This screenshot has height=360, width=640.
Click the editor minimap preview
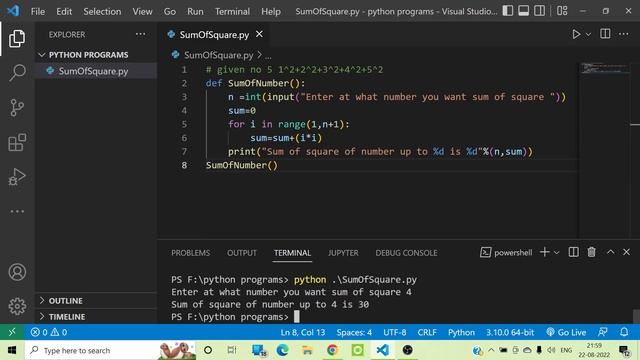604,68
